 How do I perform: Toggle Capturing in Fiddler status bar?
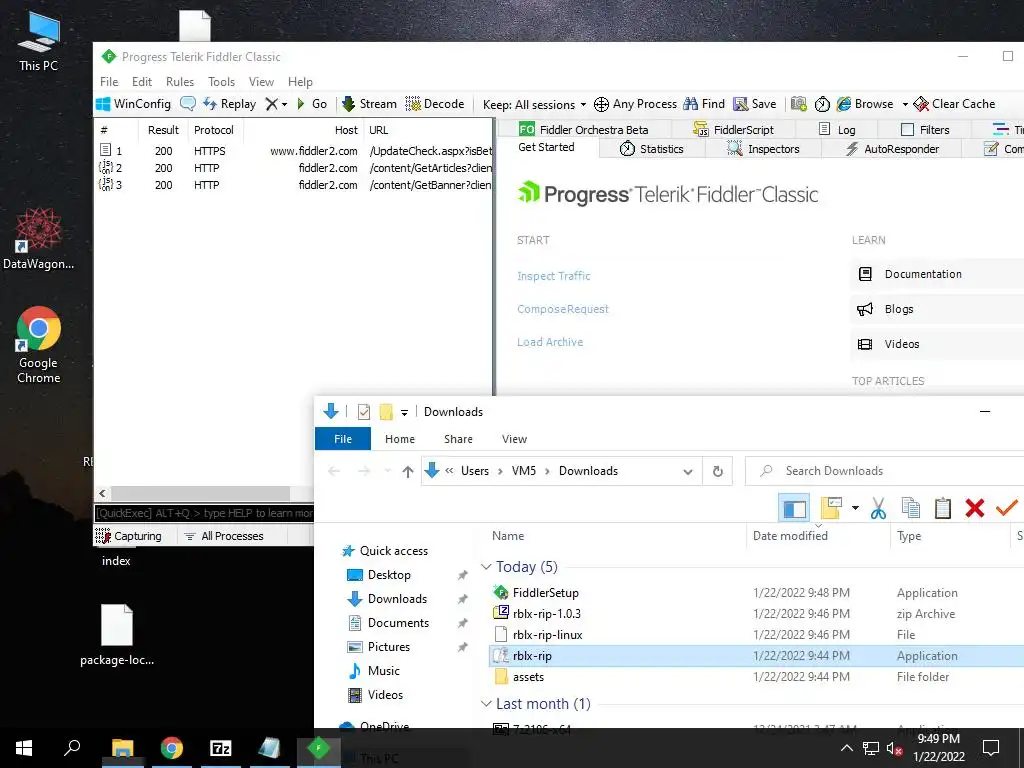[x=129, y=536]
